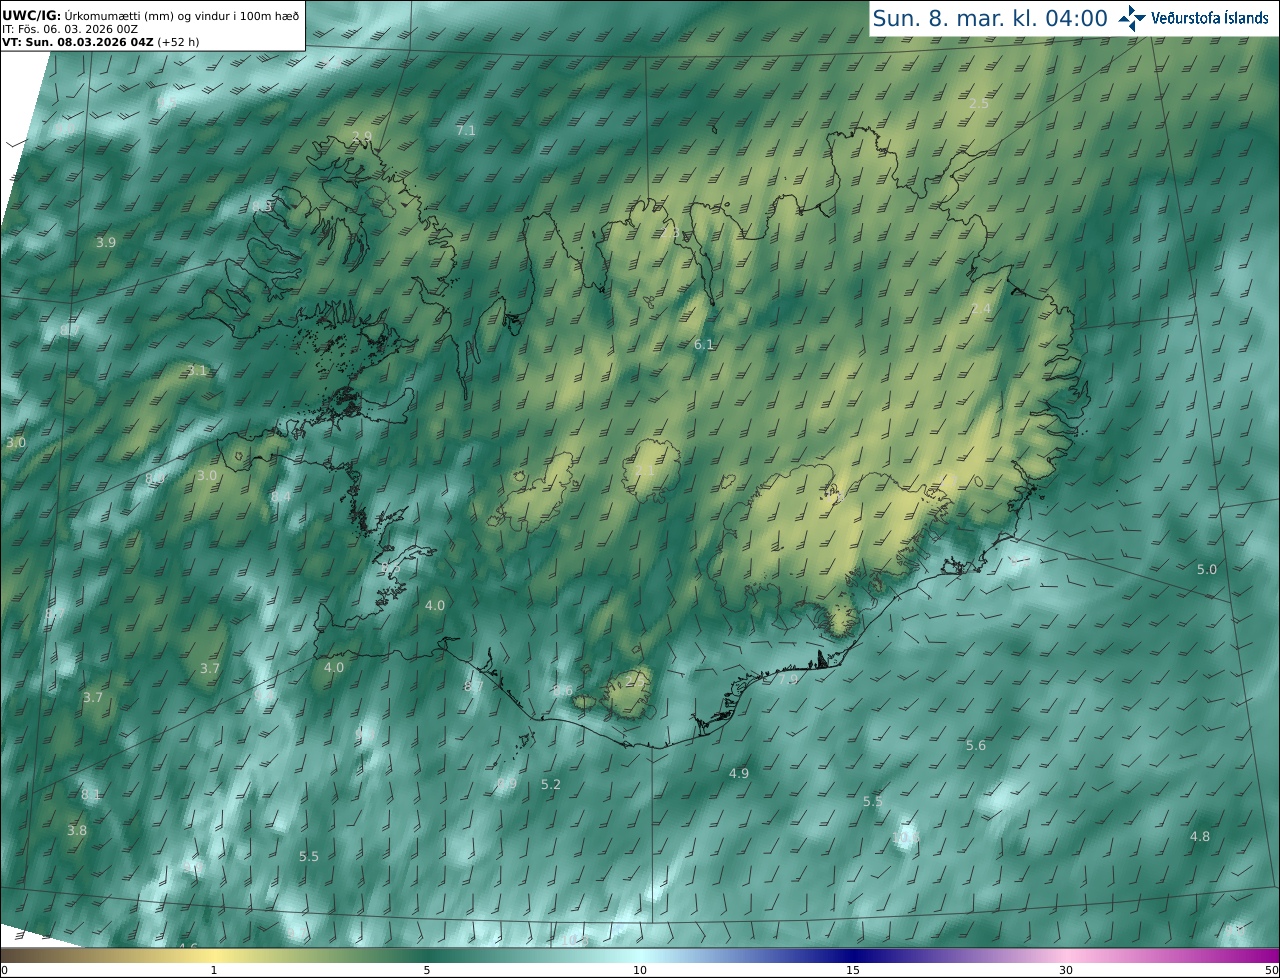Select the 'Sun. 8. mar. kl. 04:00' timestamp

990,18
